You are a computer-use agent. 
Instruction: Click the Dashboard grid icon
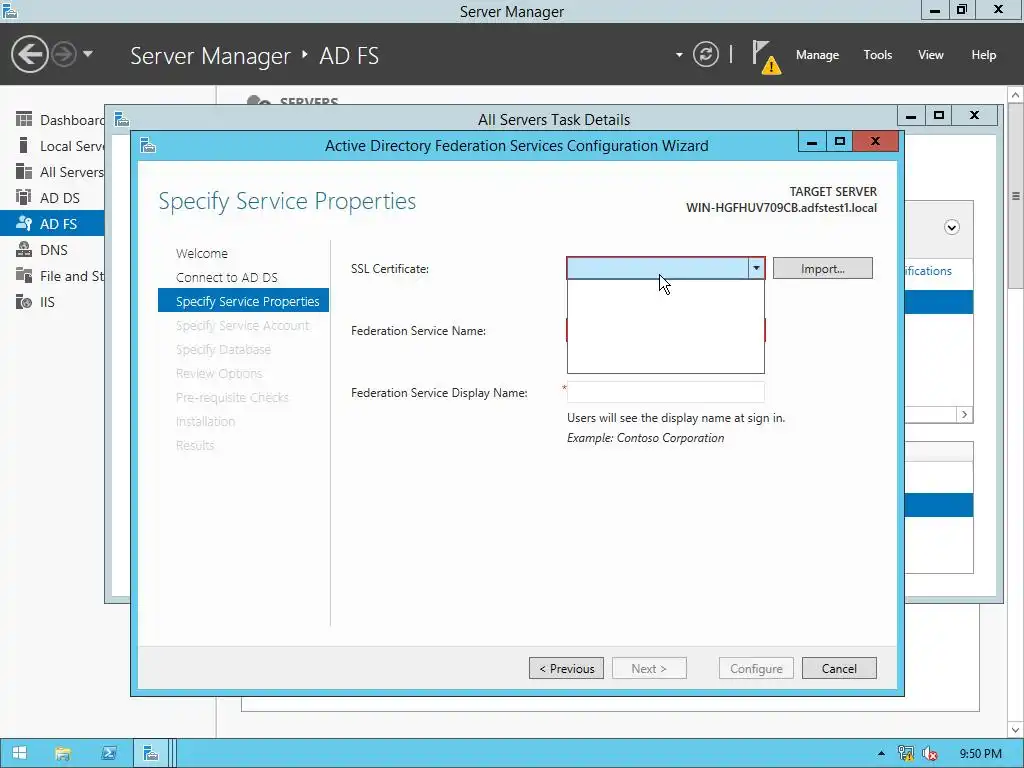[24, 119]
